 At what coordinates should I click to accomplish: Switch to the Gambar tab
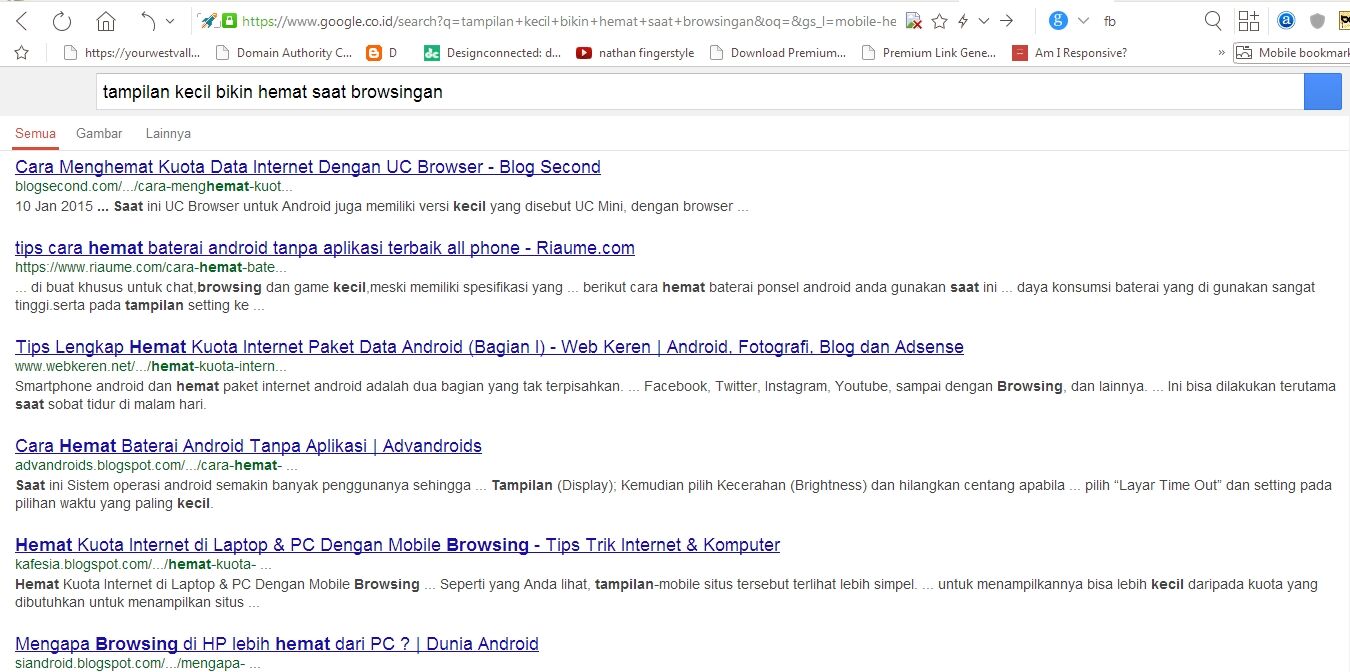99,134
